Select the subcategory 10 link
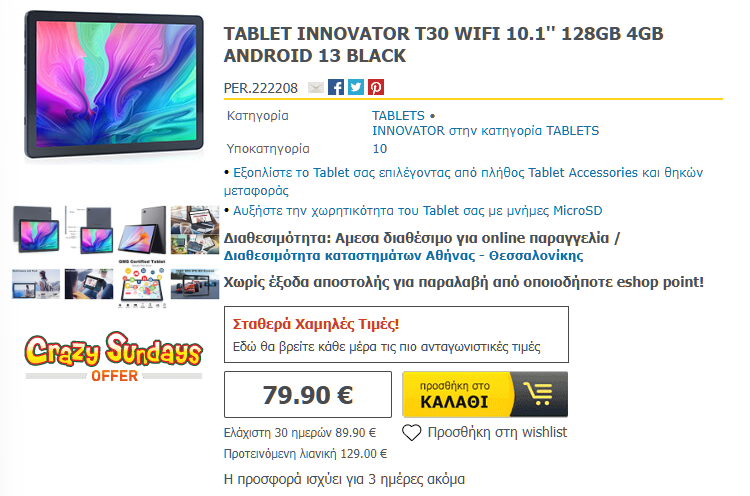This screenshot has height=496, width=750. (380, 149)
